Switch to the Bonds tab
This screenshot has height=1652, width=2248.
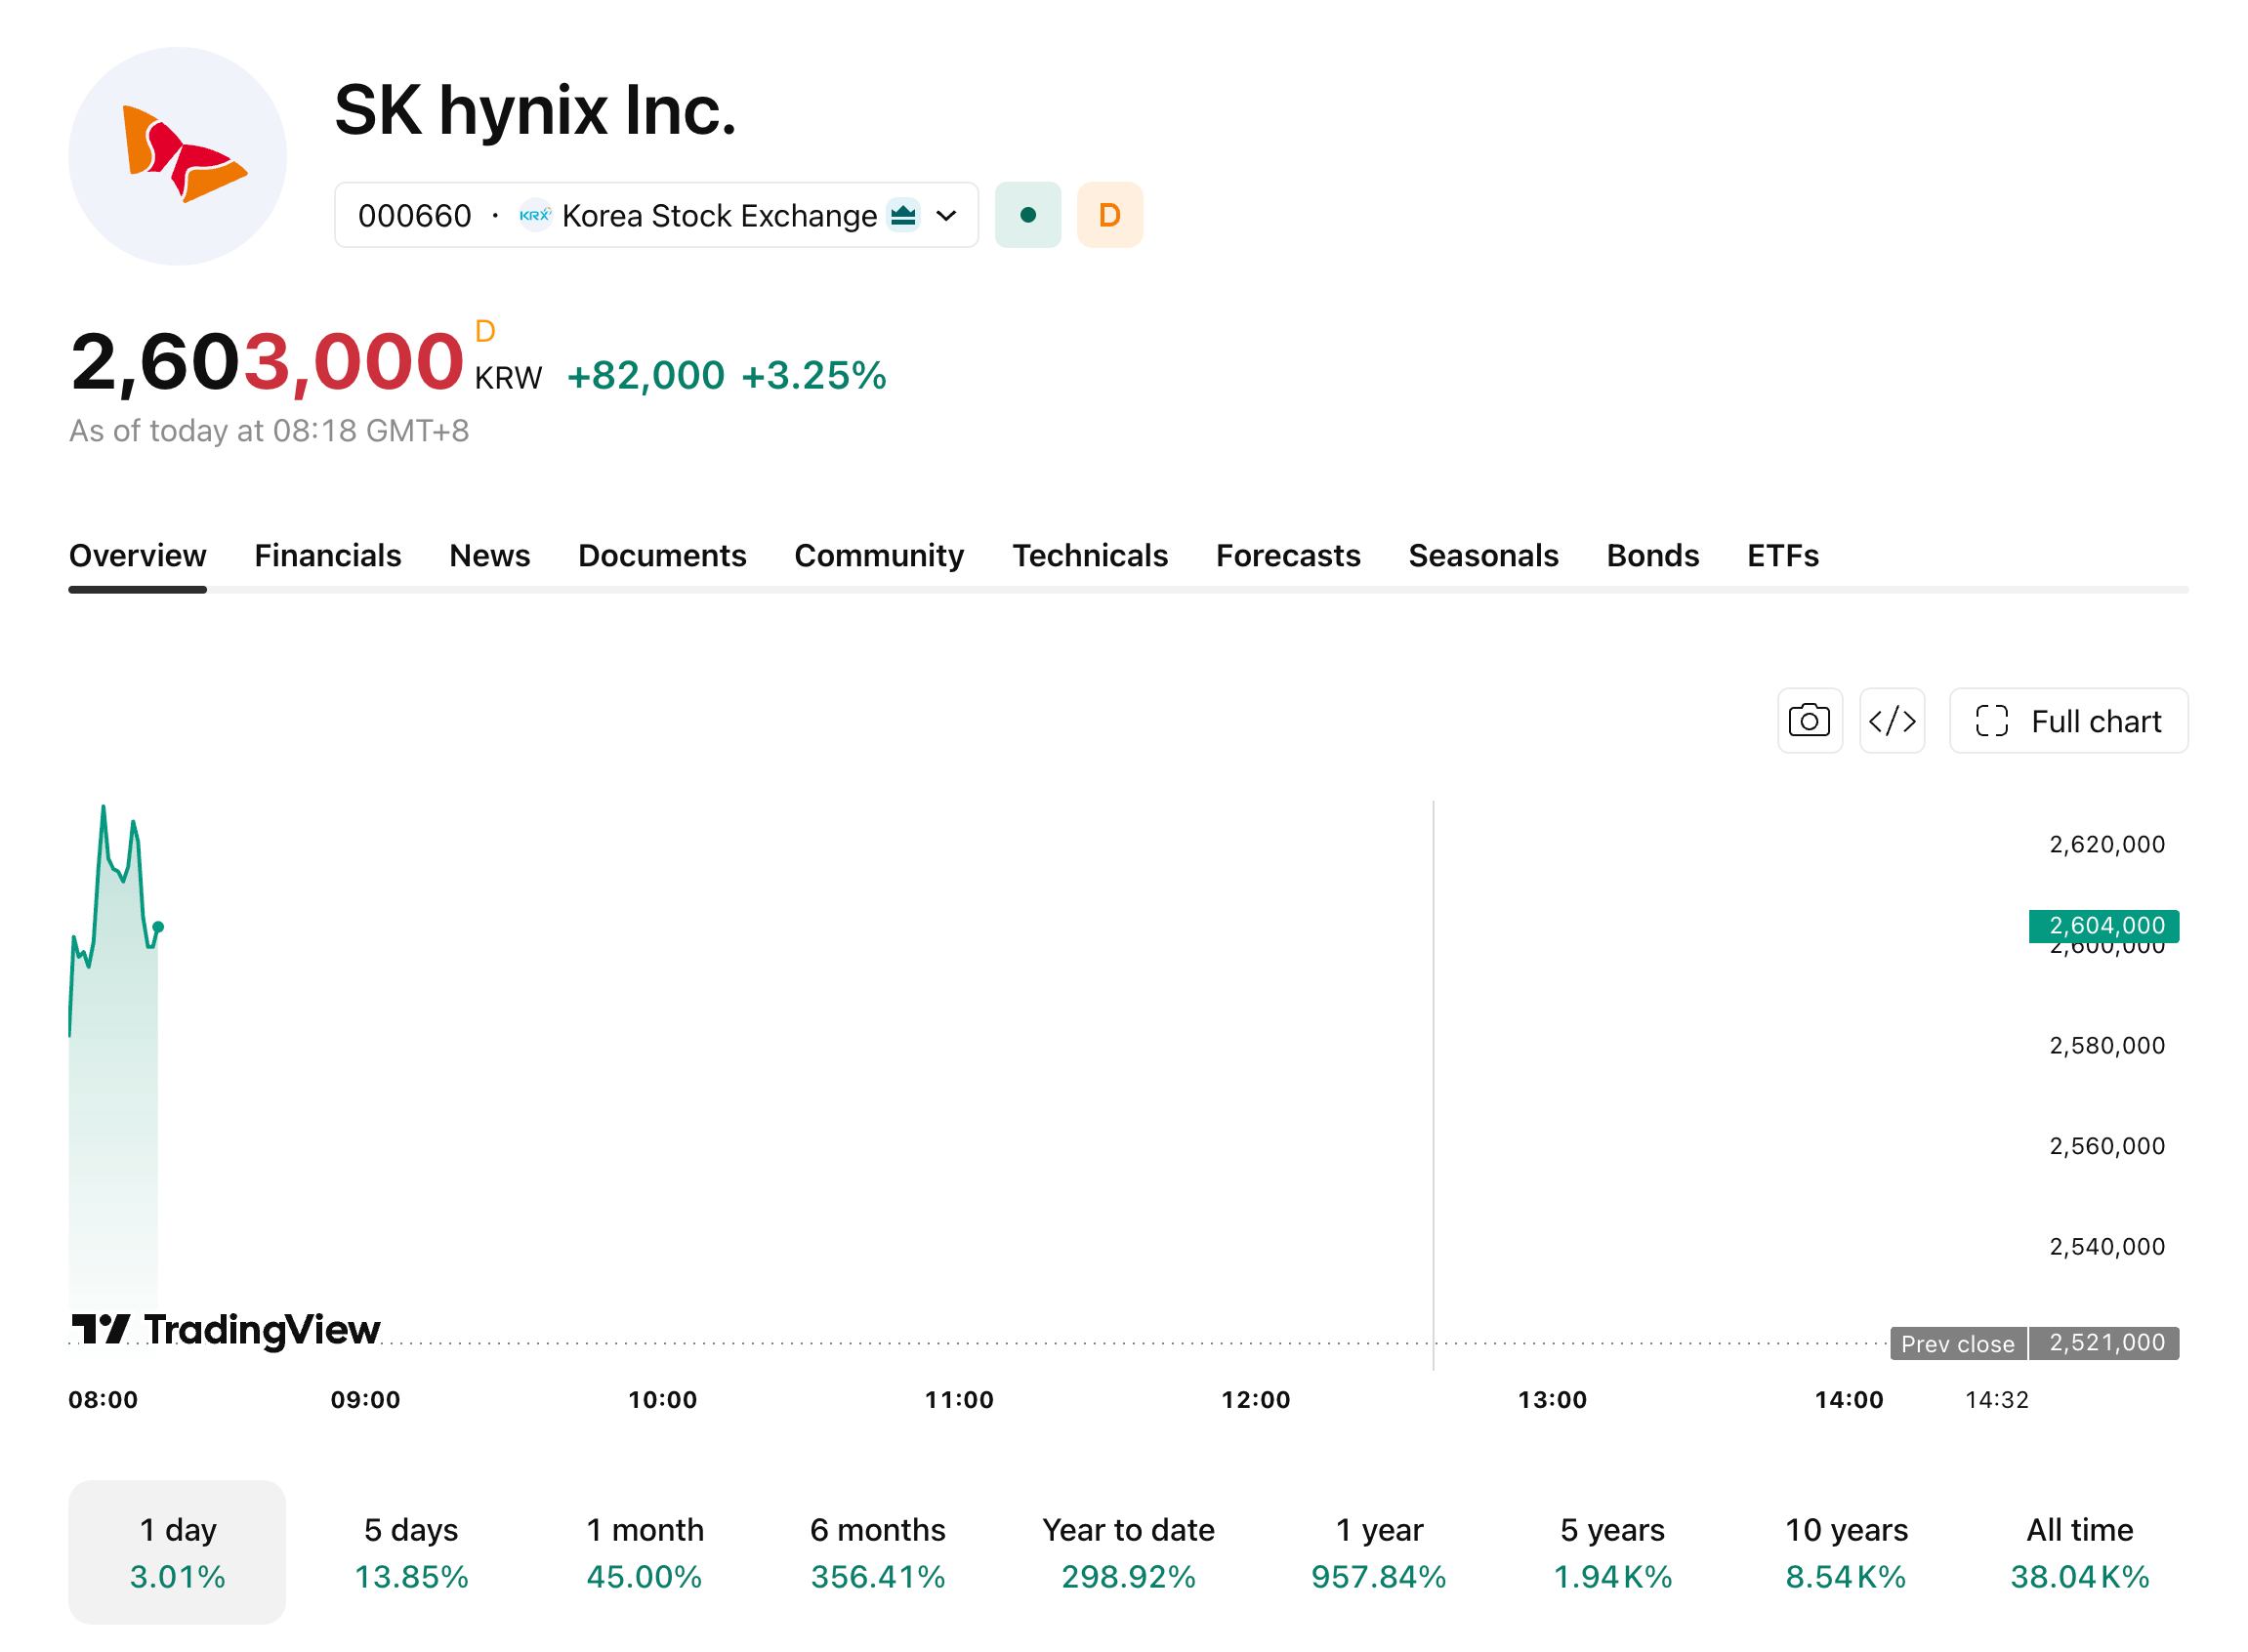point(1652,555)
